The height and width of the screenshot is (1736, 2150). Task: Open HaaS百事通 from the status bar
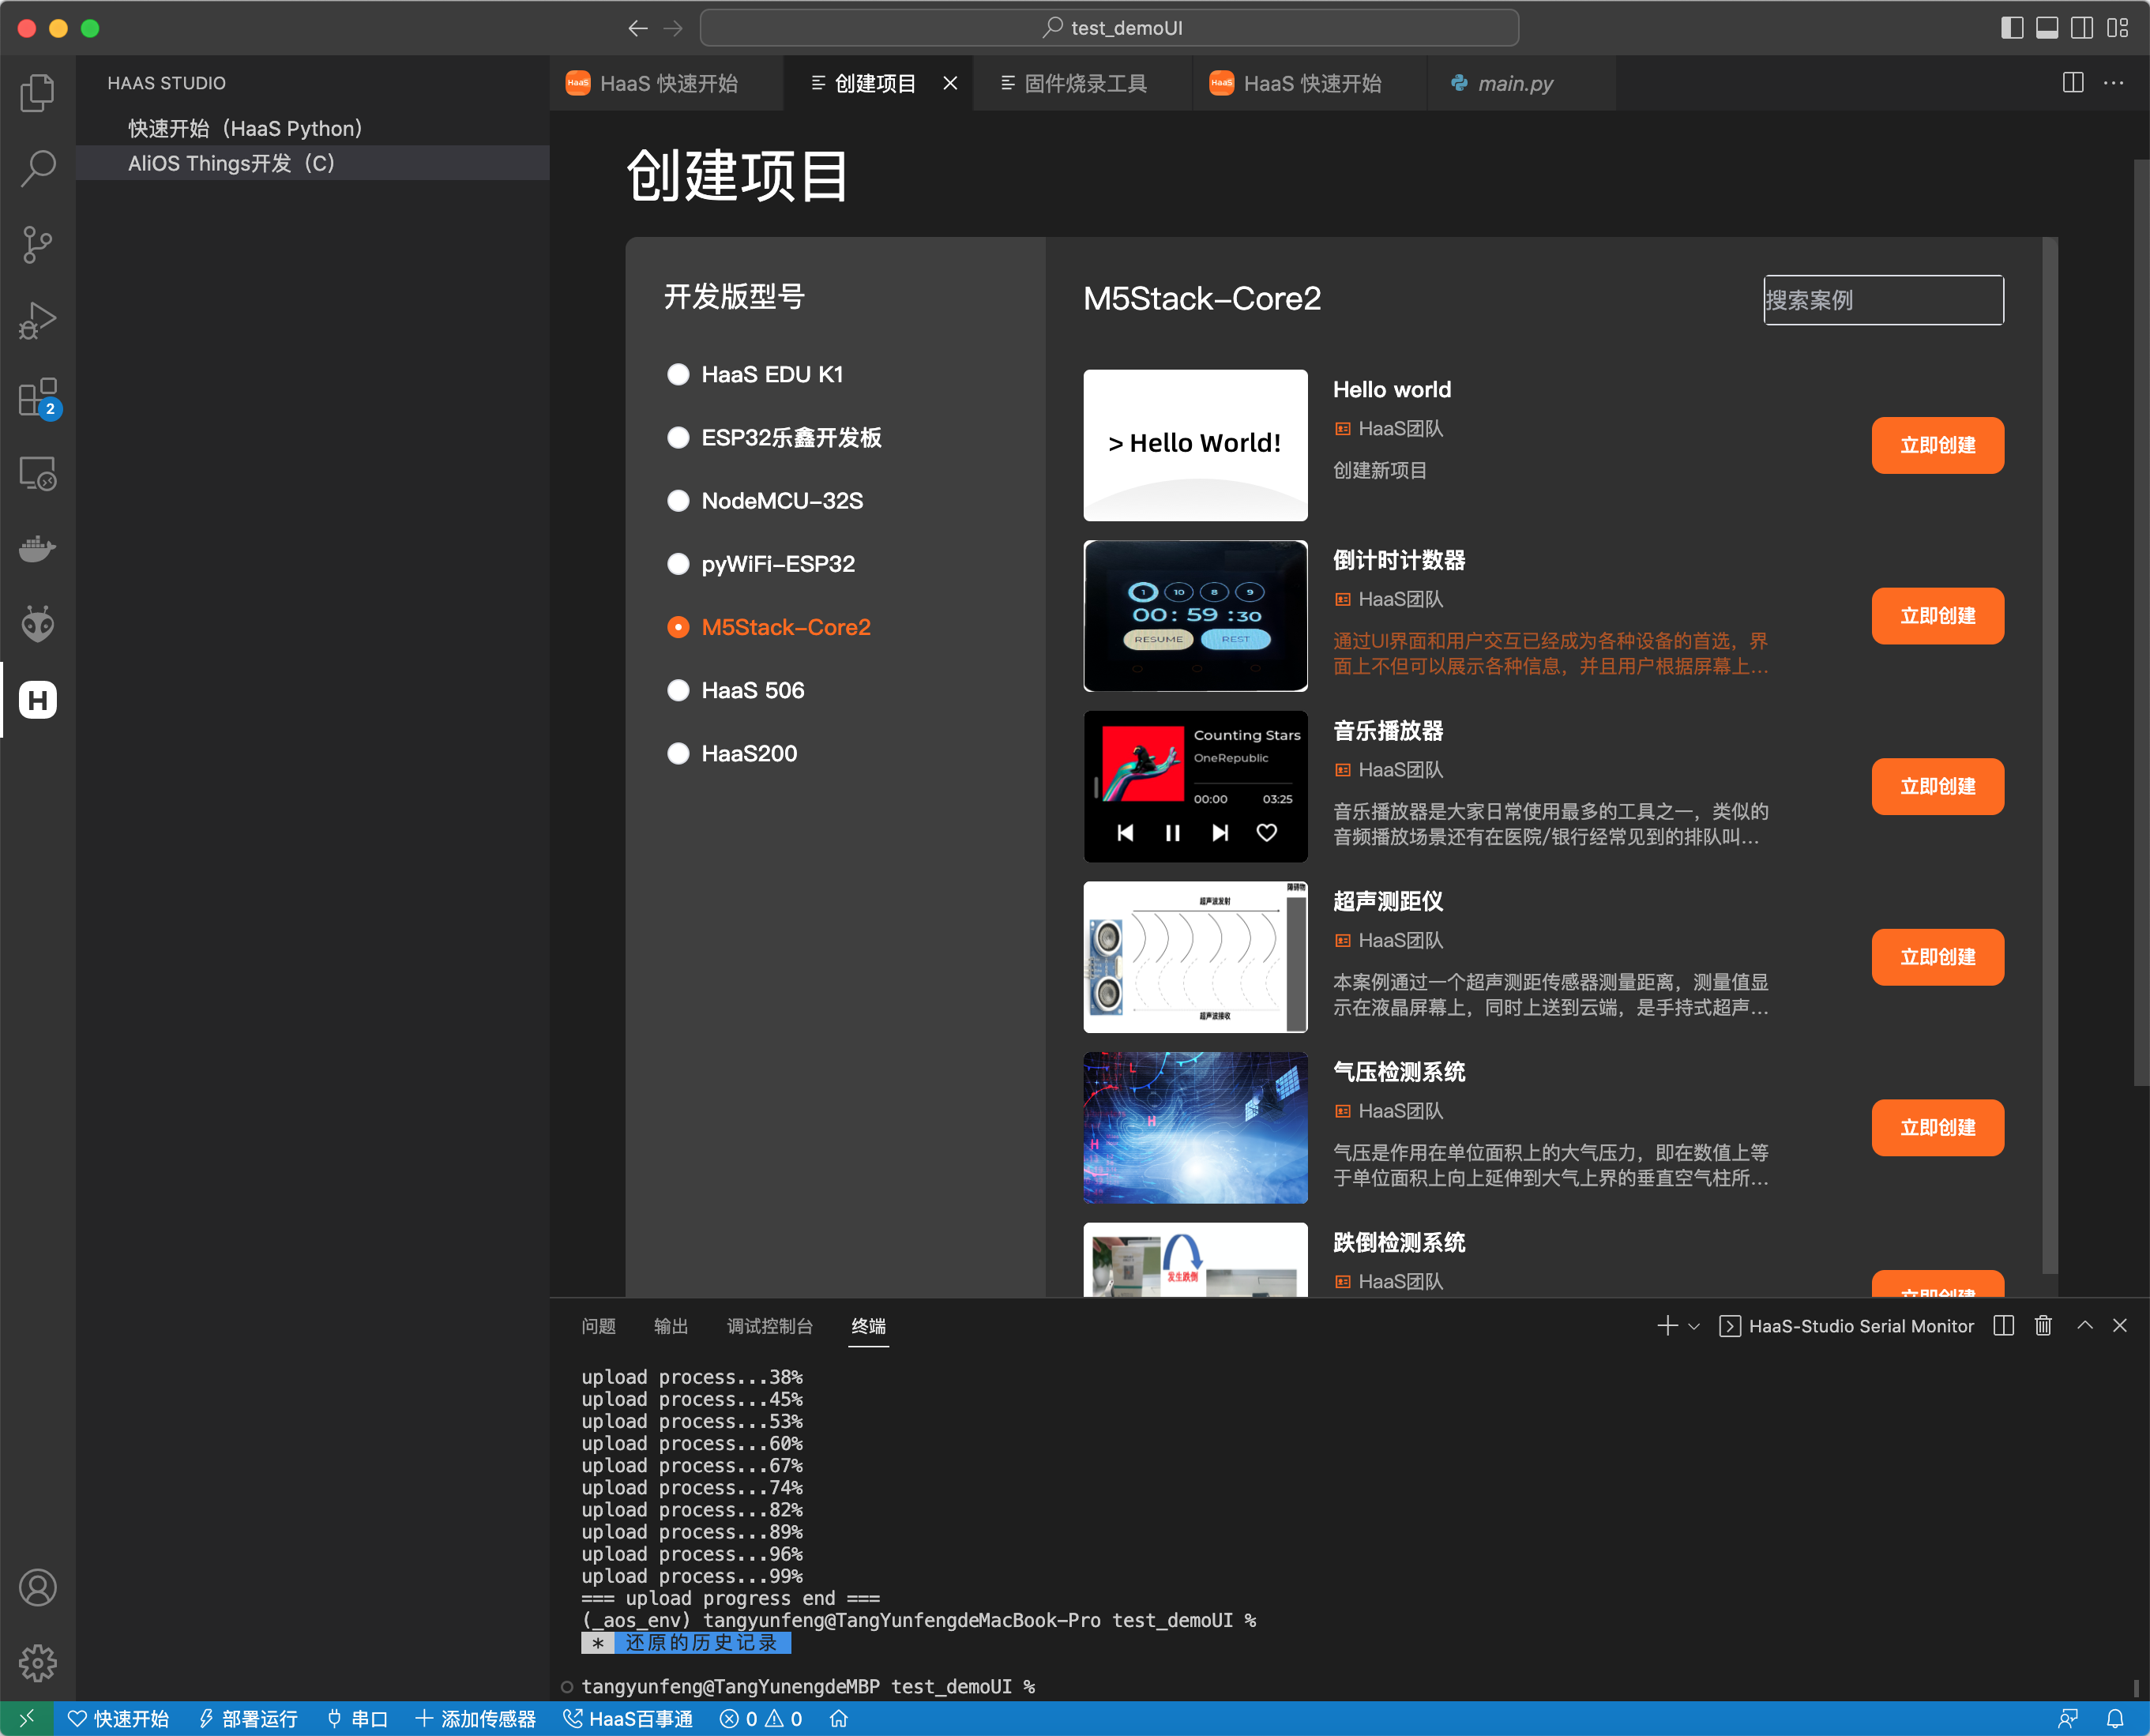click(629, 1718)
